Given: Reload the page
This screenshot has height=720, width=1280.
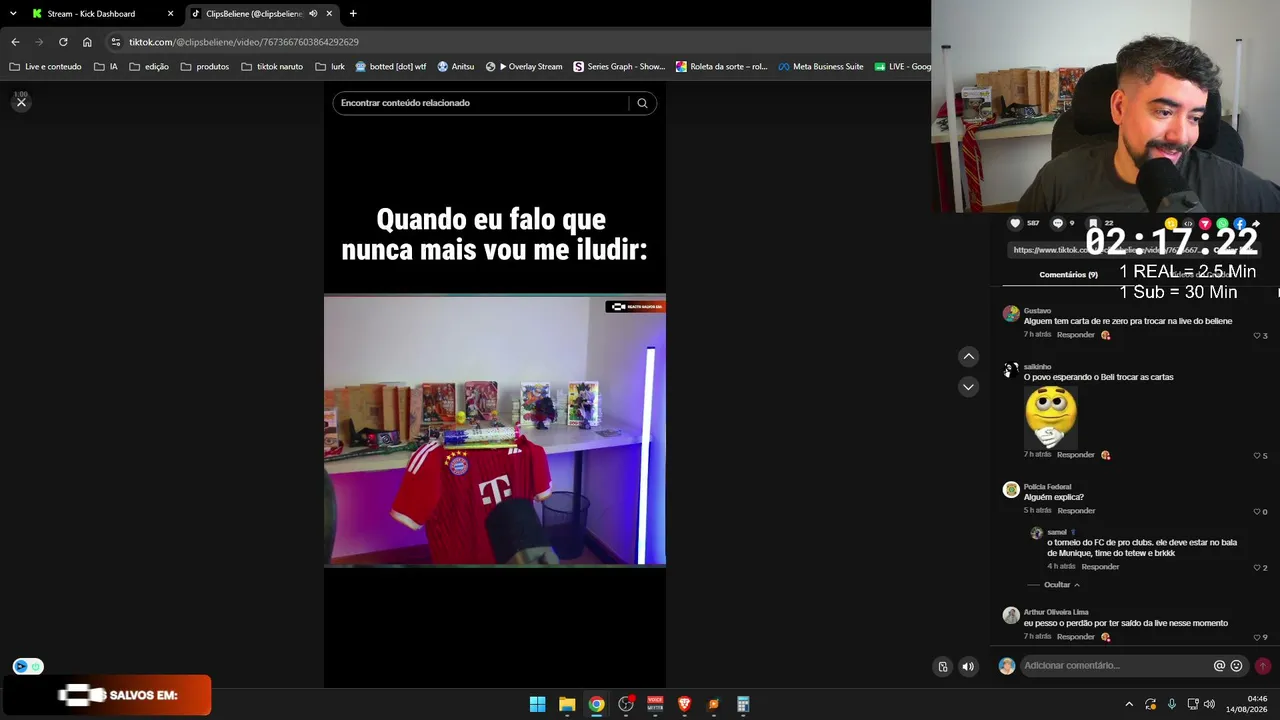Looking at the screenshot, I should tap(63, 42).
